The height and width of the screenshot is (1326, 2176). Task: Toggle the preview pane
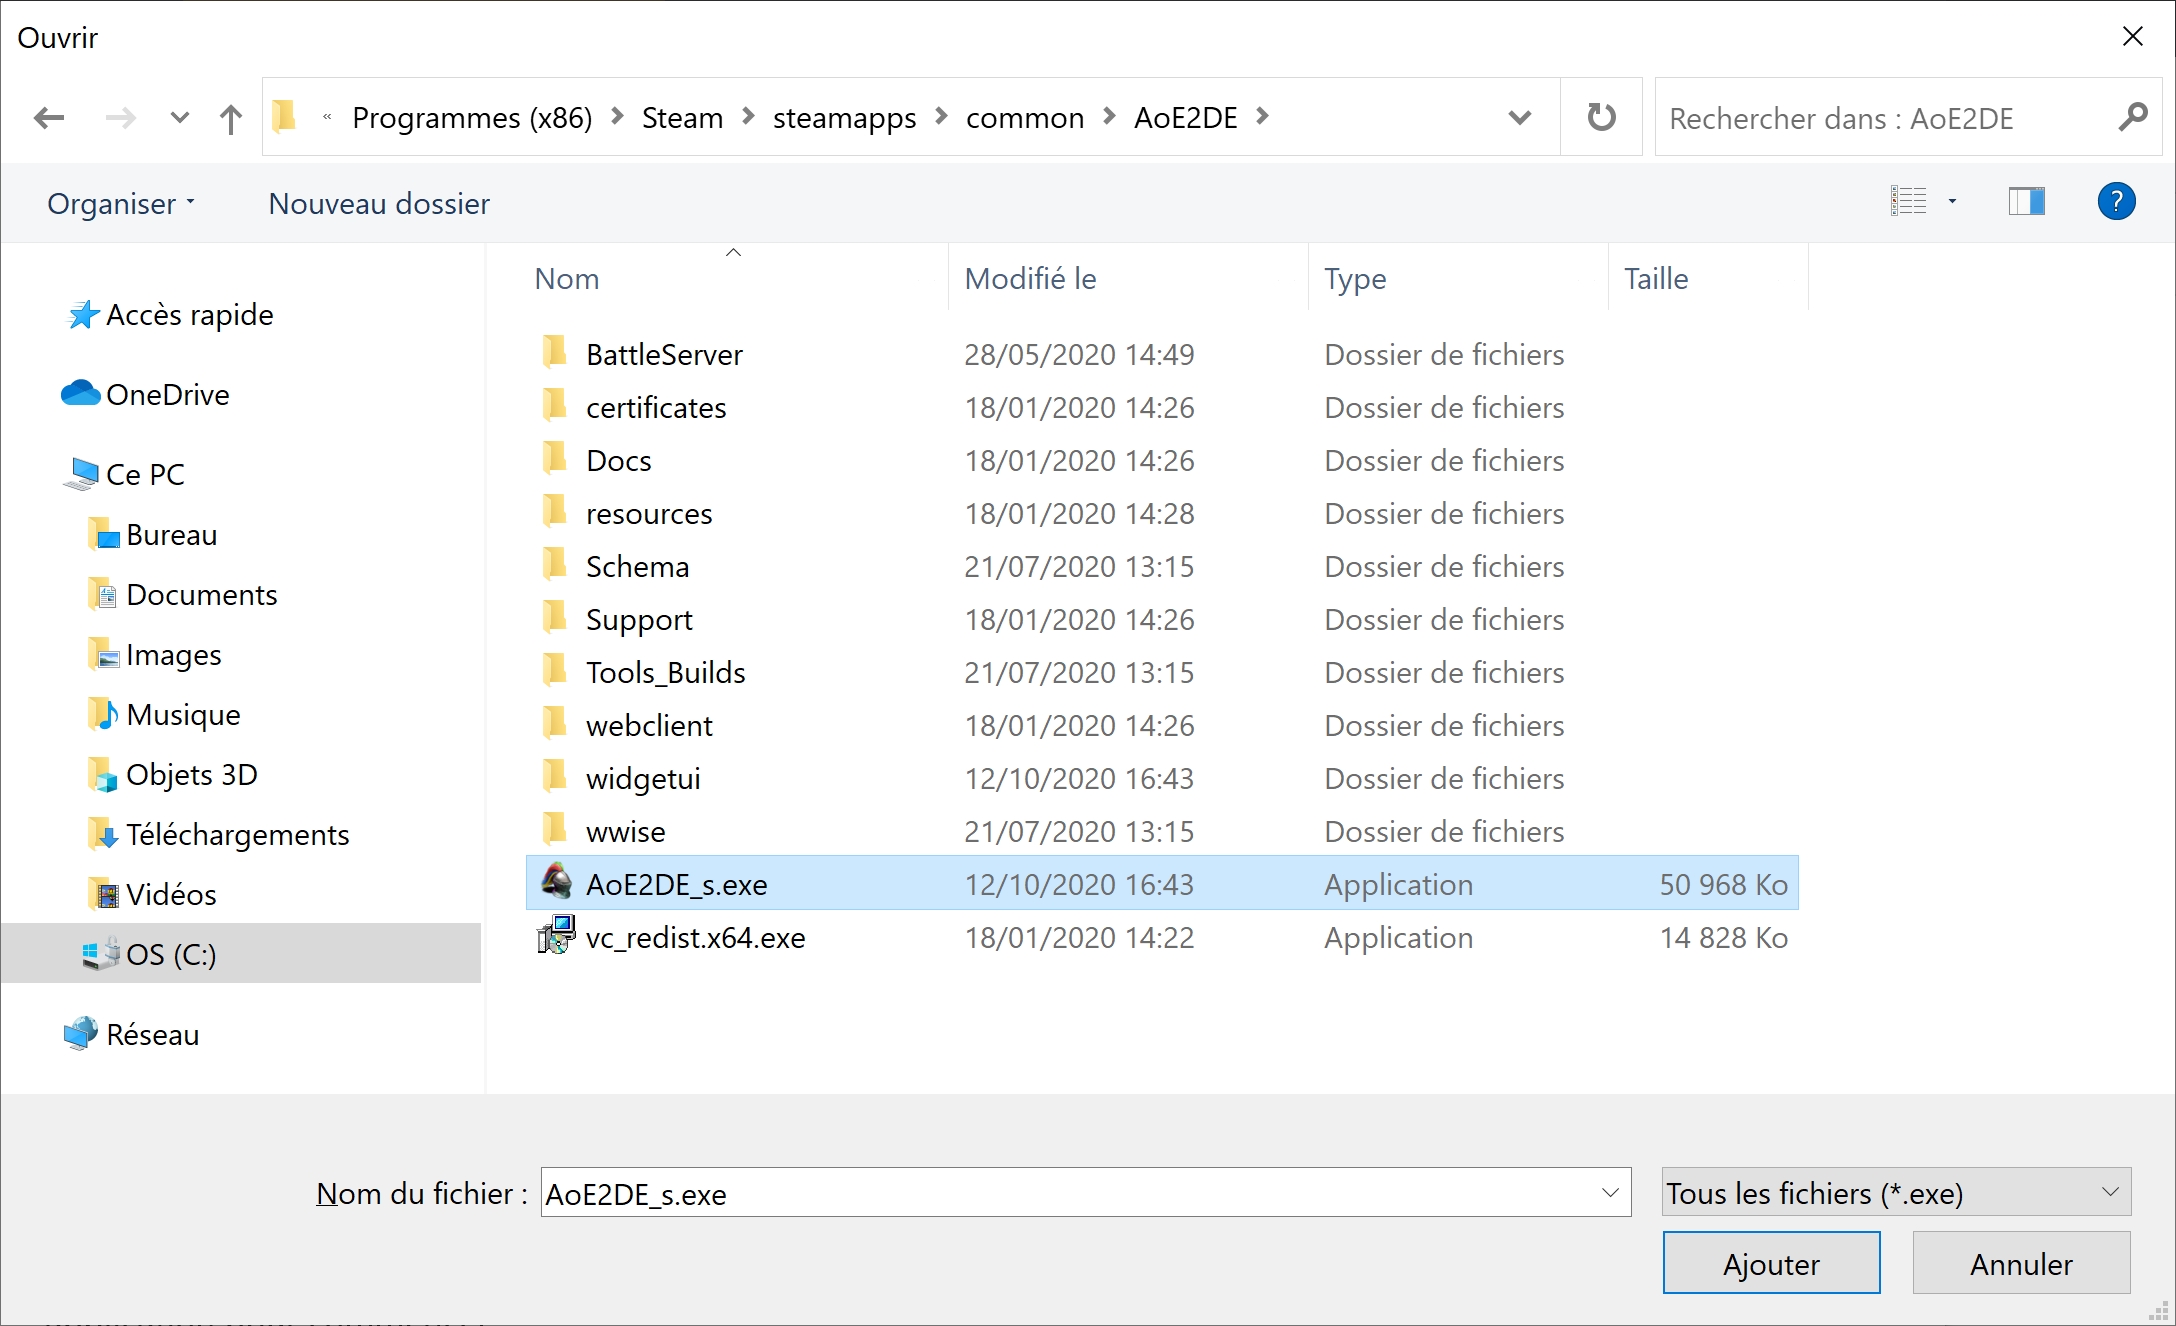pyautogui.click(x=2027, y=201)
